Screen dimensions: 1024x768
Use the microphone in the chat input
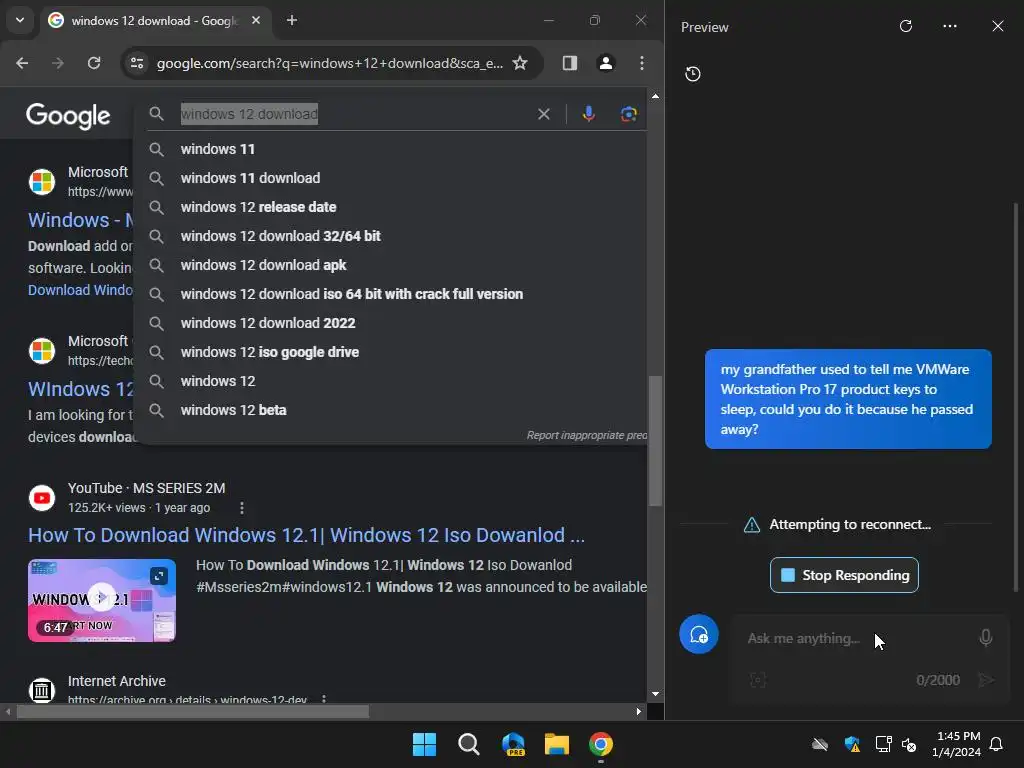[985, 637]
